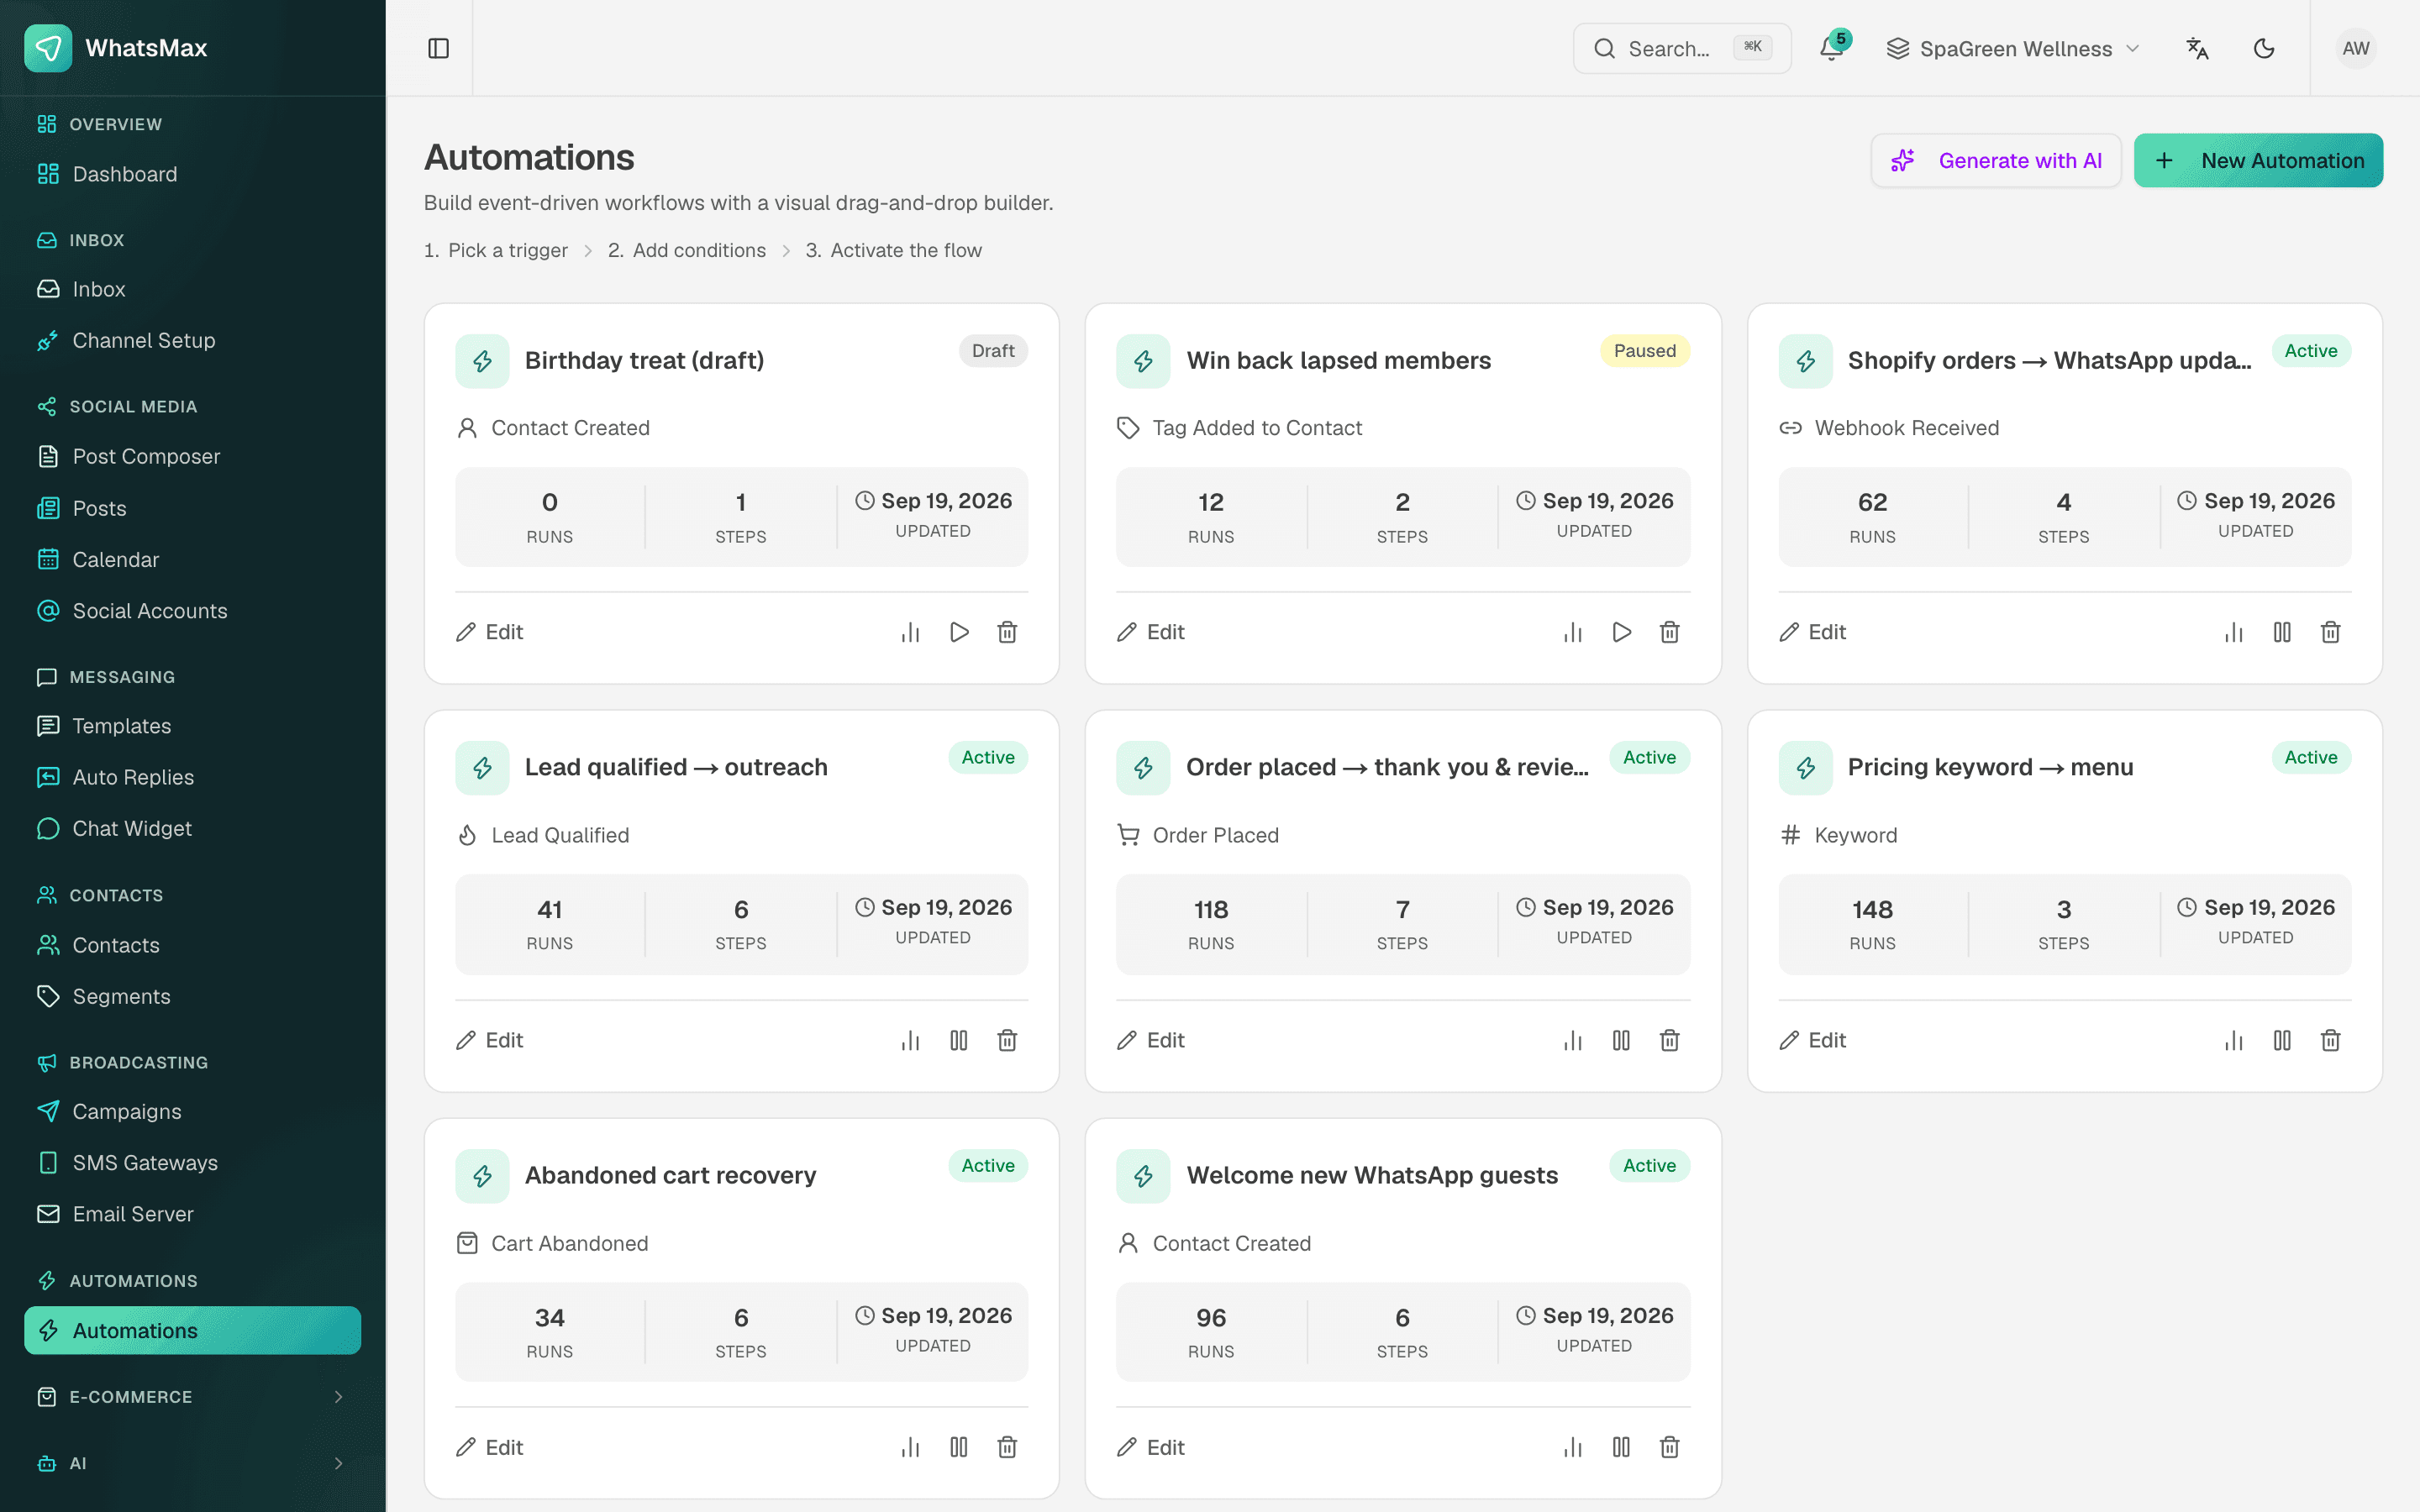View analytics for Birthday treat automation
The image size is (2420, 1512).
point(910,632)
